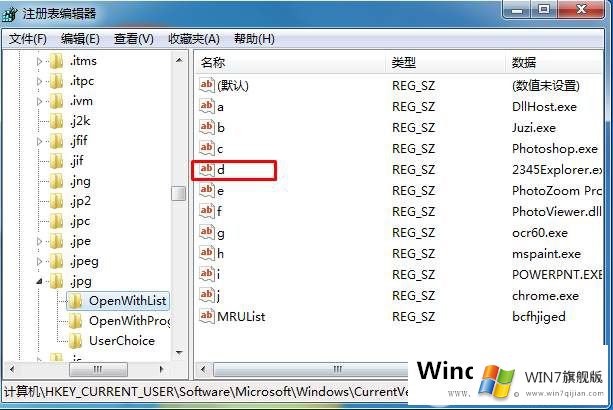
Task: Click string icon of value a
Action: click(x=206, y=106)
